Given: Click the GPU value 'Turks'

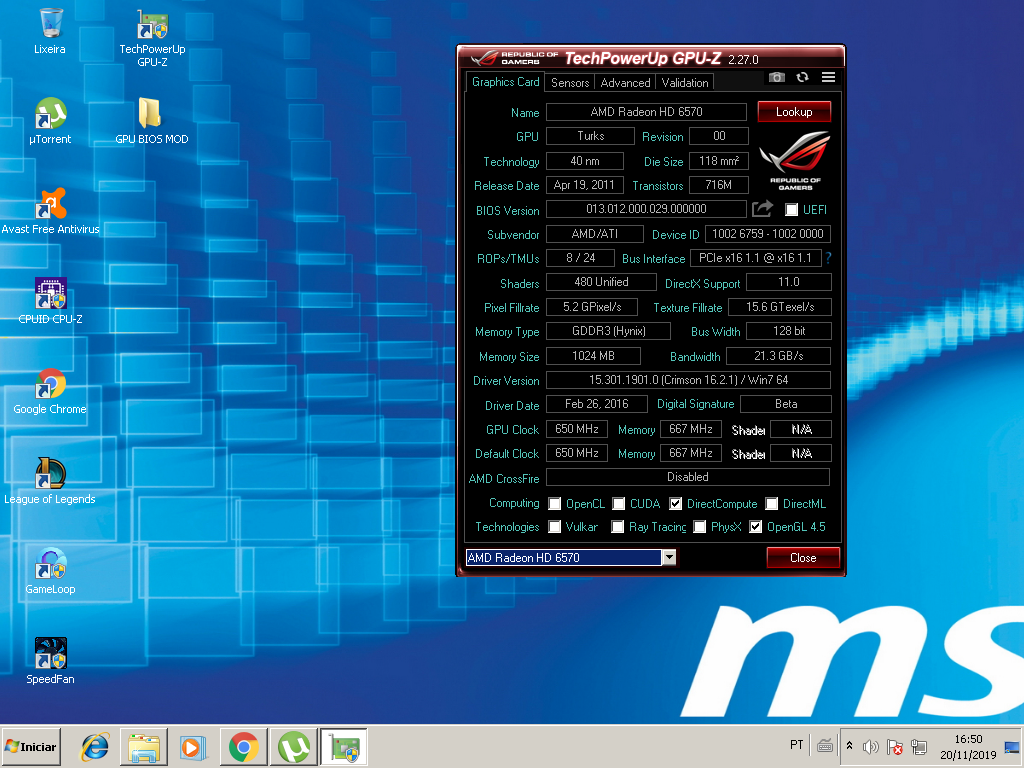Looking at the screenshot, I should pyautogui.click(x=590, y=136).
